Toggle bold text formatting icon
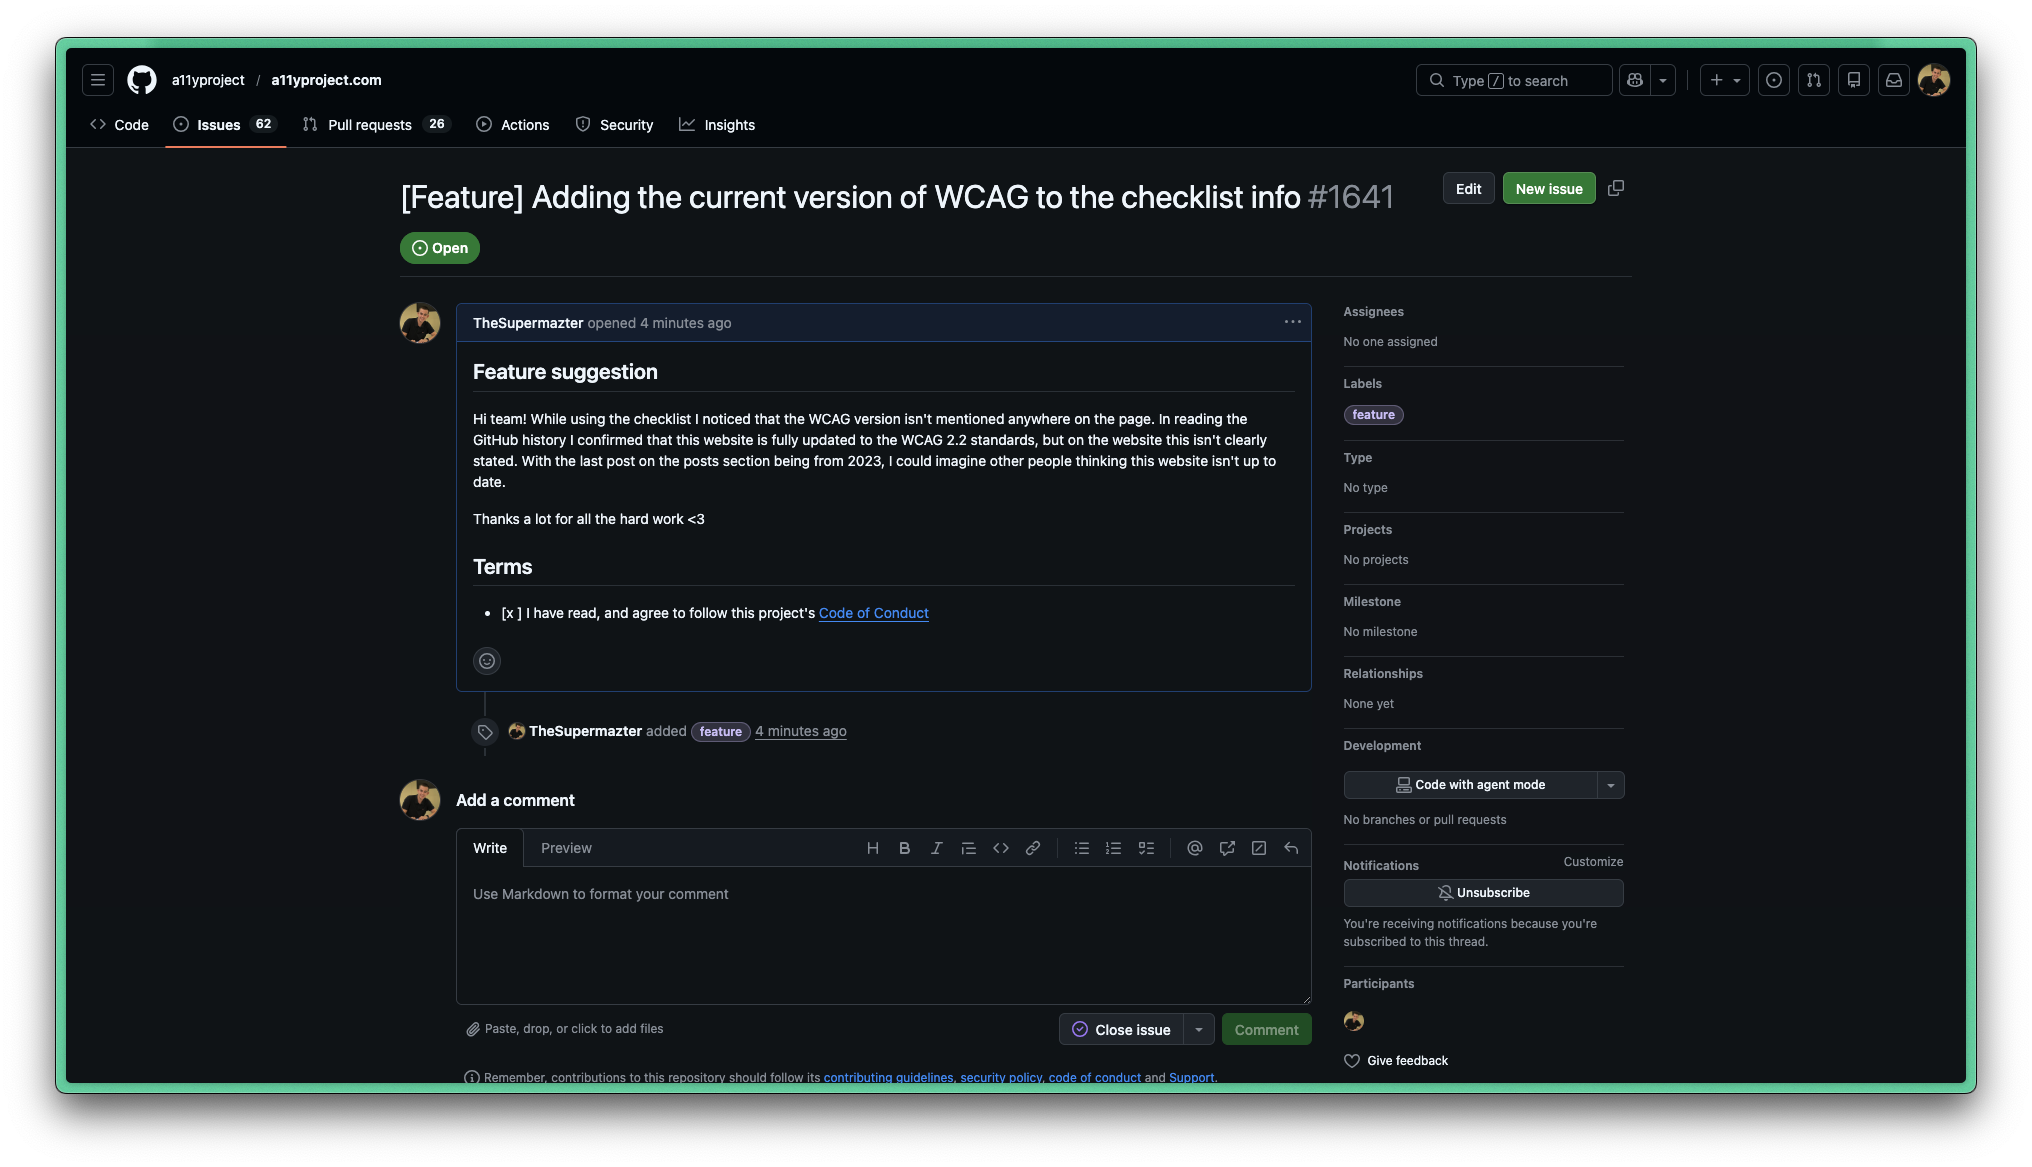The width and height of the screenshot is (2032, 1167). click(x=904, y=848)
